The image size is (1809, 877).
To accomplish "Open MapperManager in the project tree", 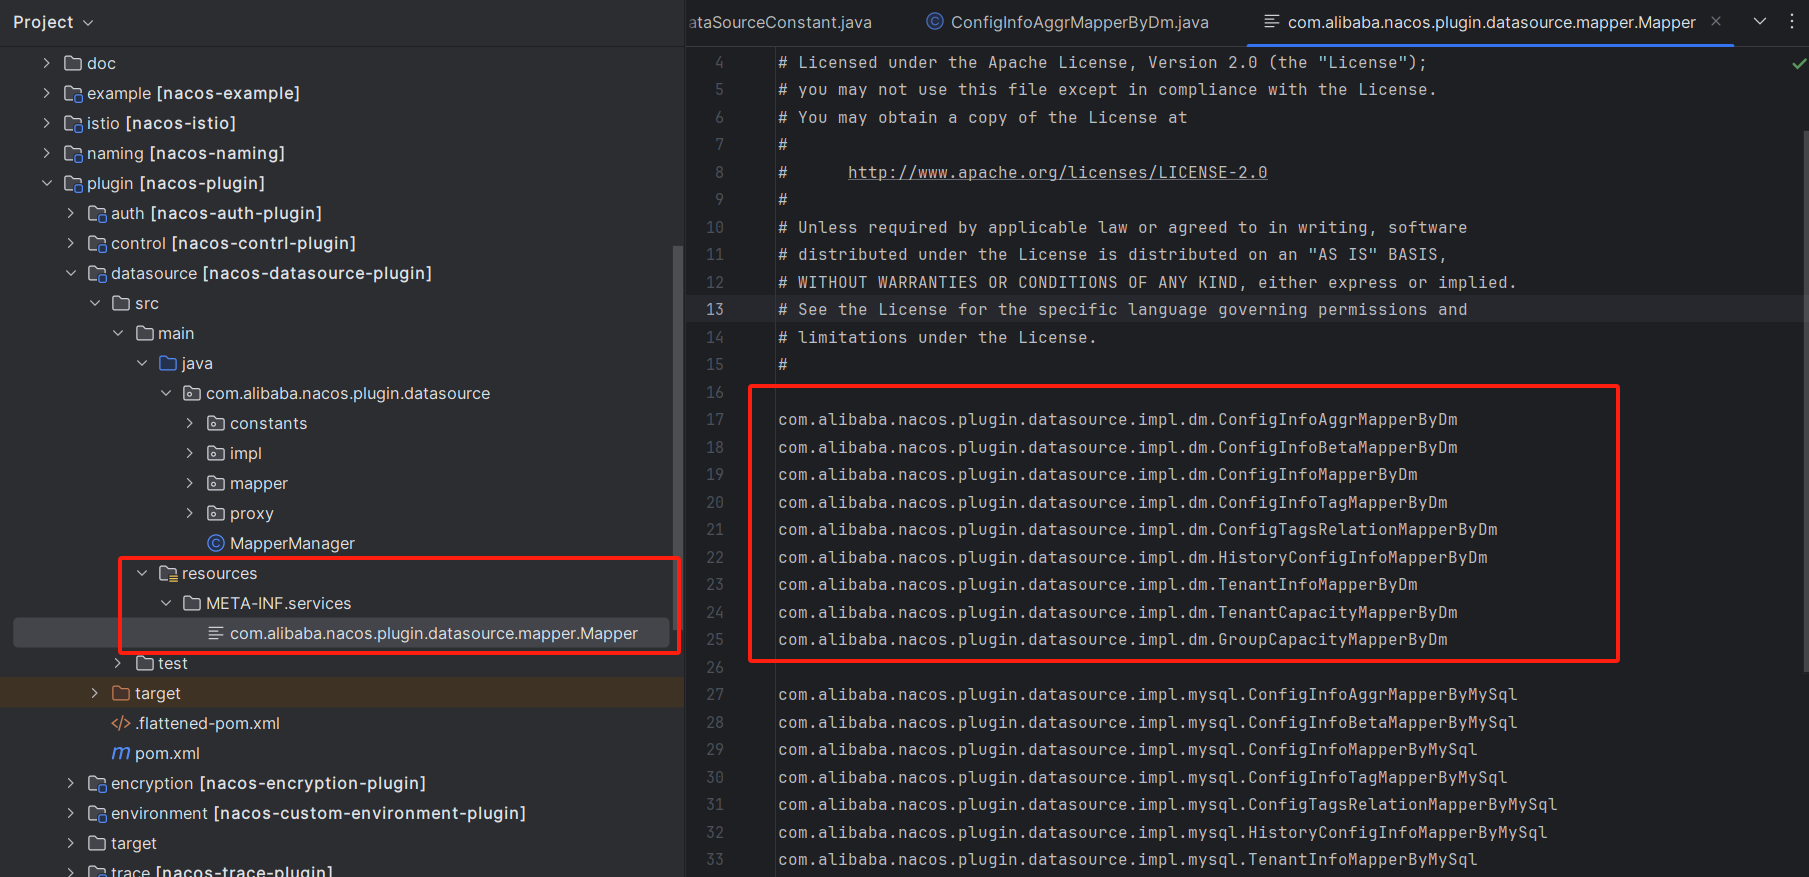I will point(292,543).
